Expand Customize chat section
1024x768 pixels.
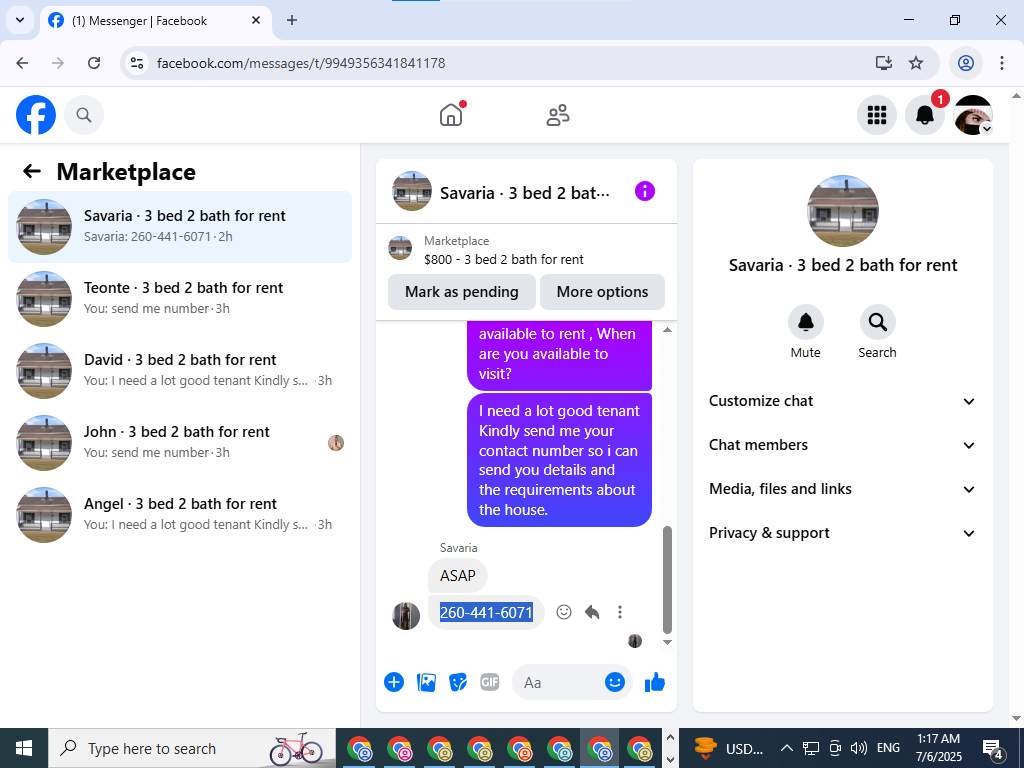(x=842, y=401)
